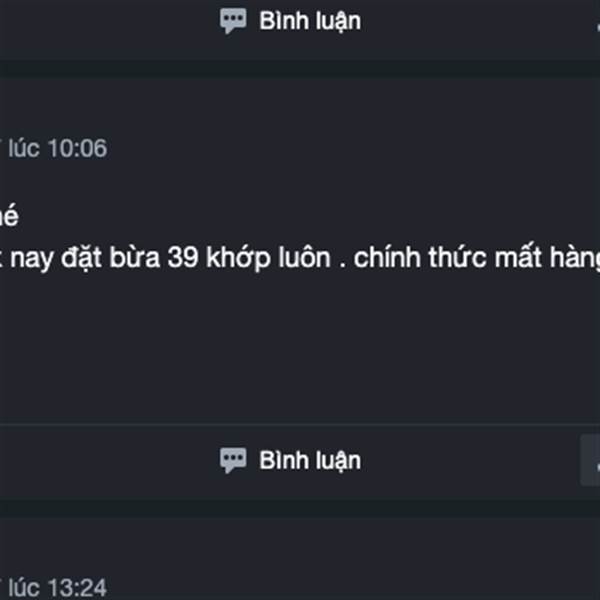Click the time "13:24" in the bottom header
This screenshot has width=600, height=600.
coord(78,587)
